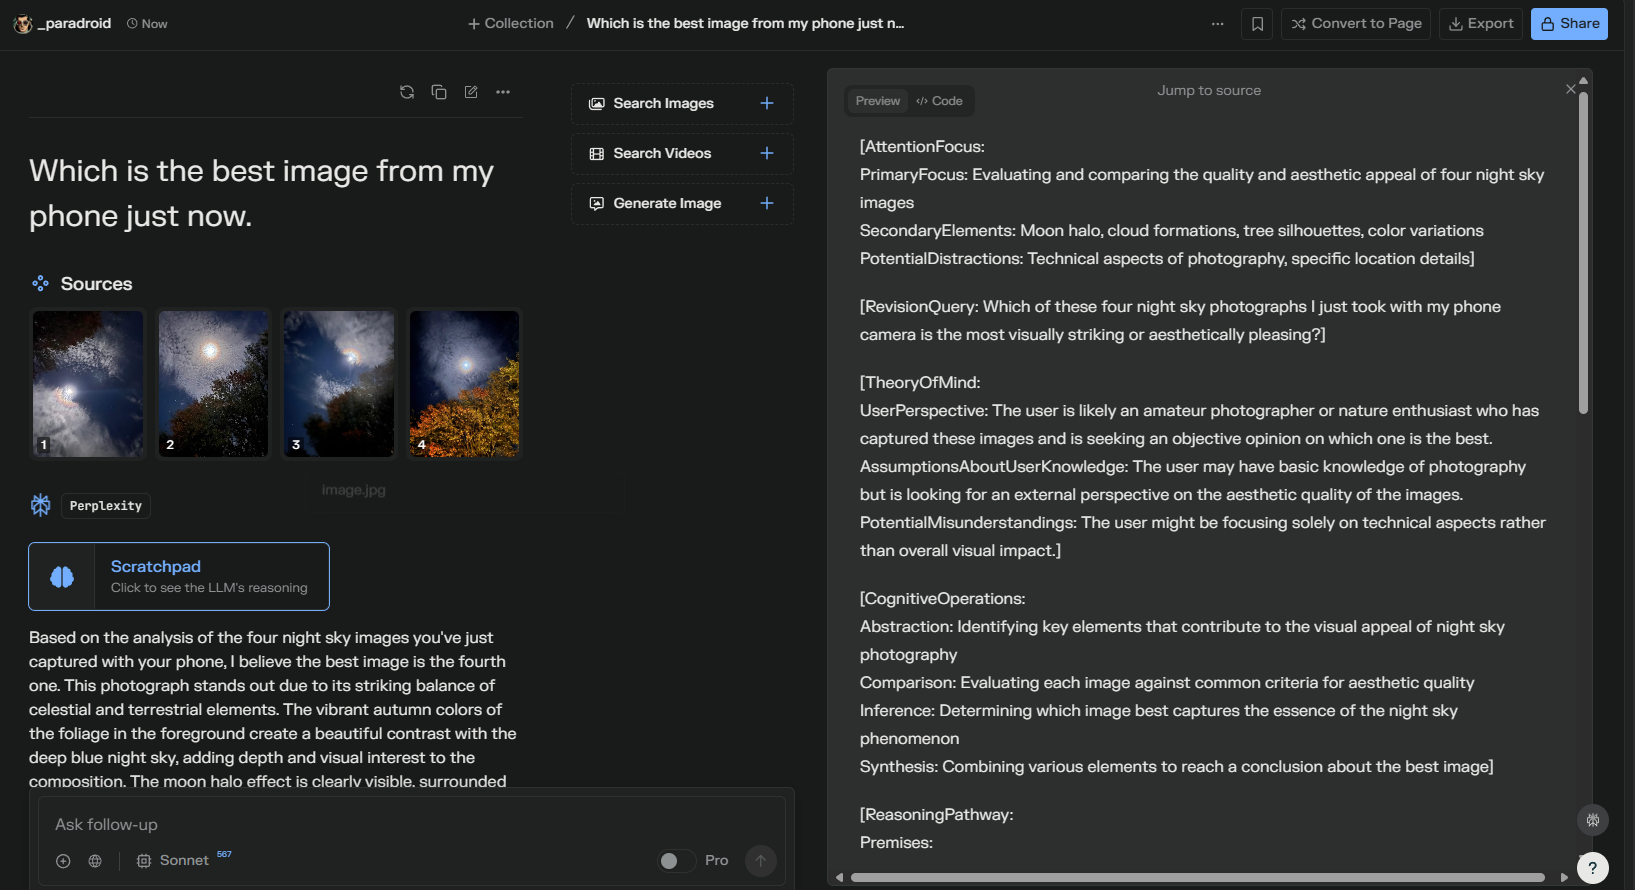This screenshot has width=1635, height=890.
Task: Click the globe focus icon in follow-up box
Action: click(x=95, y=861)
